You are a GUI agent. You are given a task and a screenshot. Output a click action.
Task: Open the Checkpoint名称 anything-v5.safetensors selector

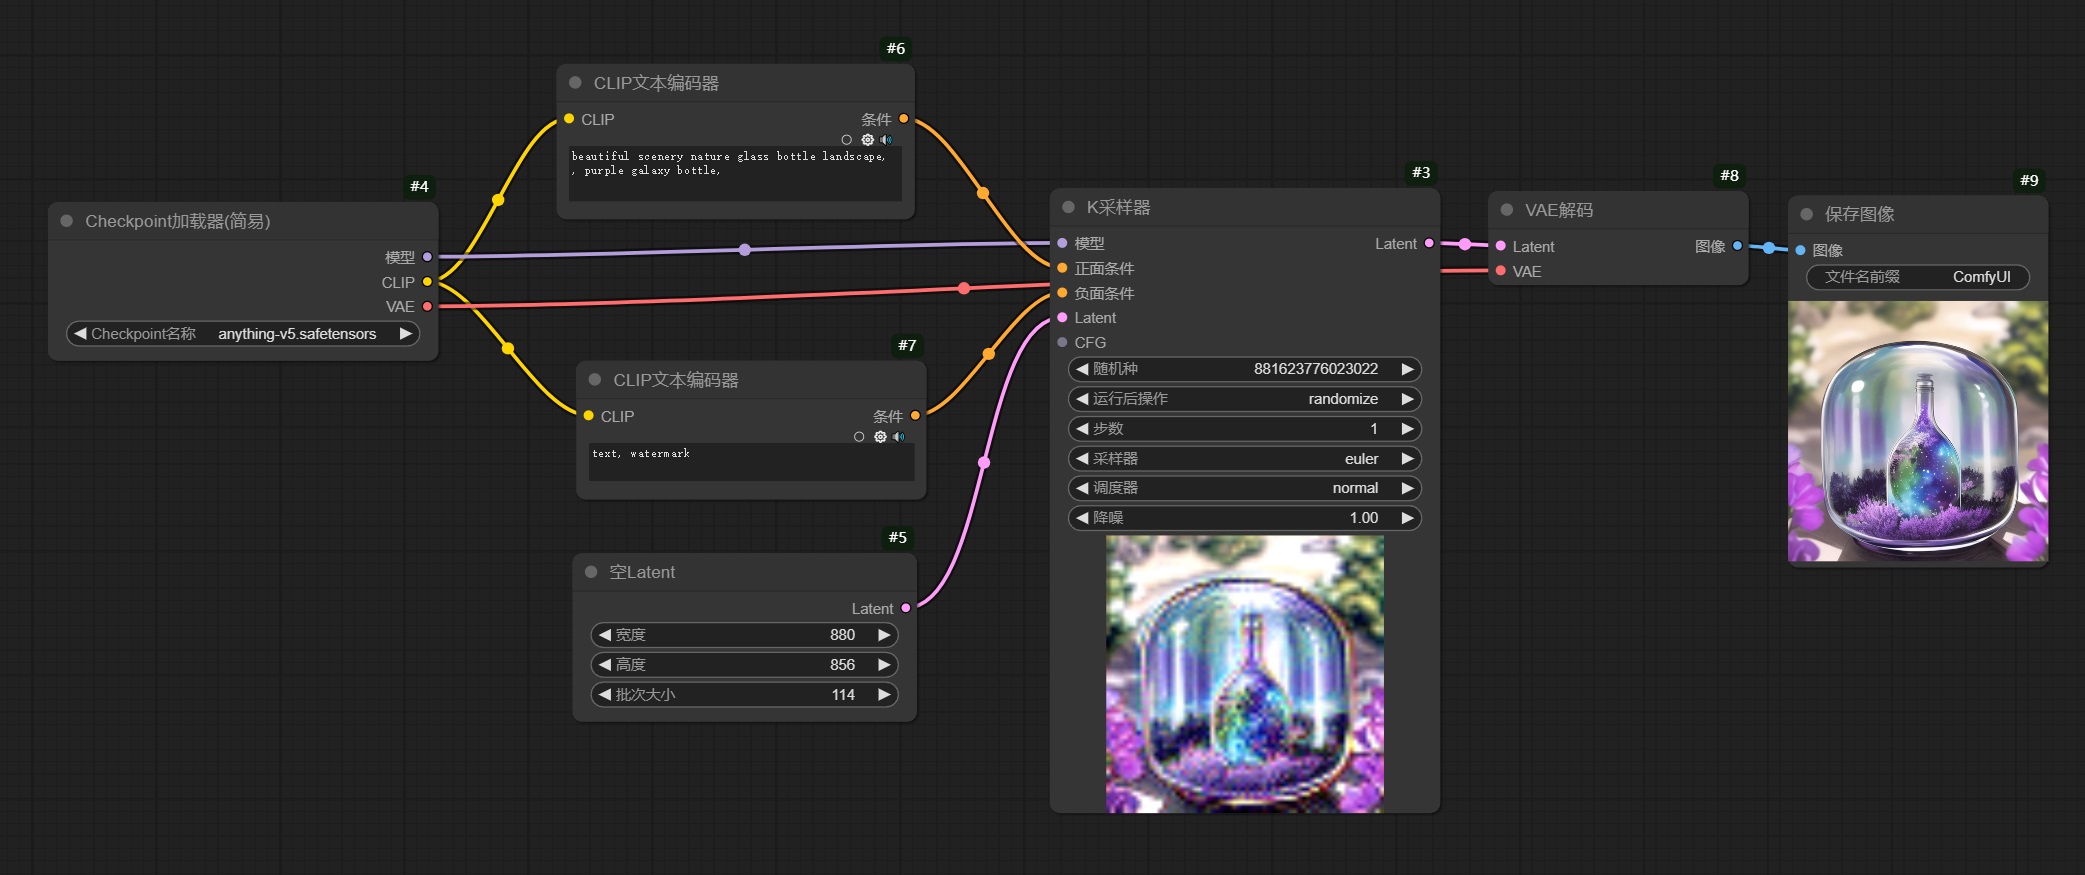click(x=243, y=334)
